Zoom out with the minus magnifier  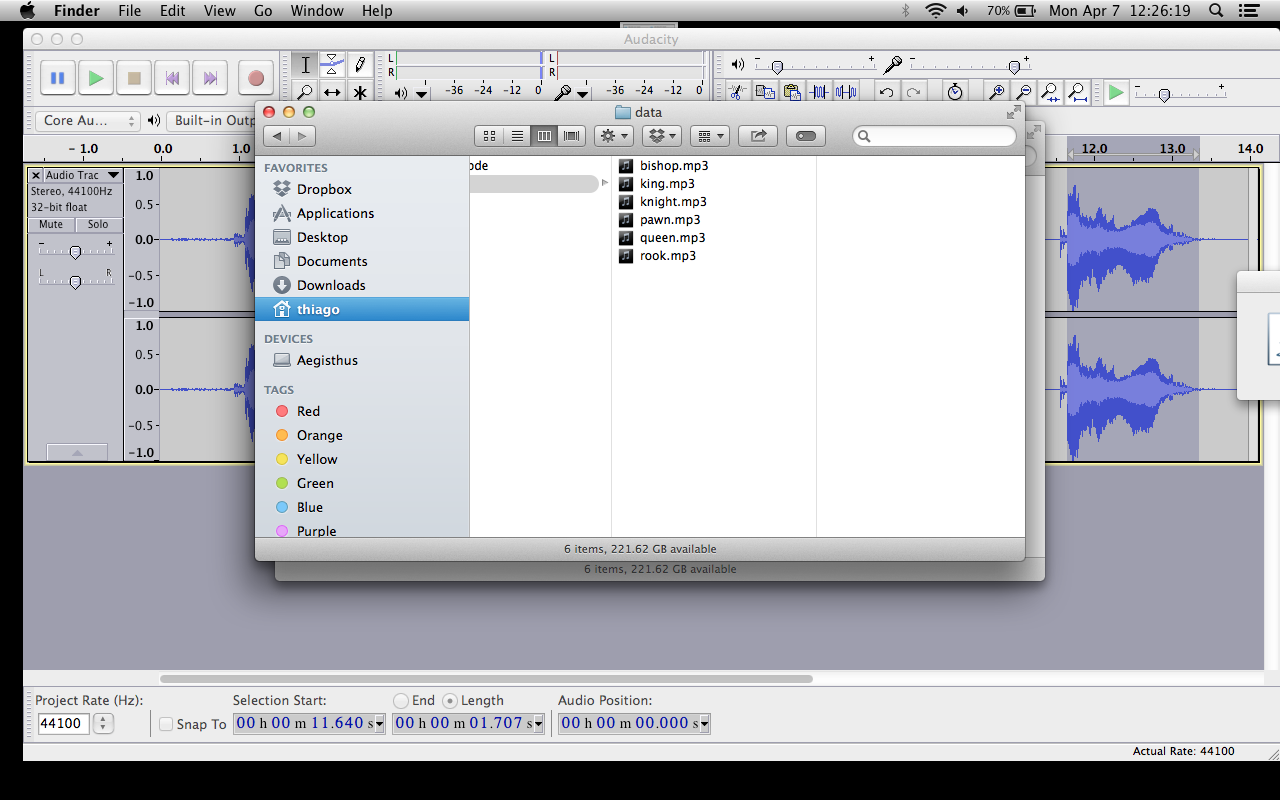(1023, 92)
